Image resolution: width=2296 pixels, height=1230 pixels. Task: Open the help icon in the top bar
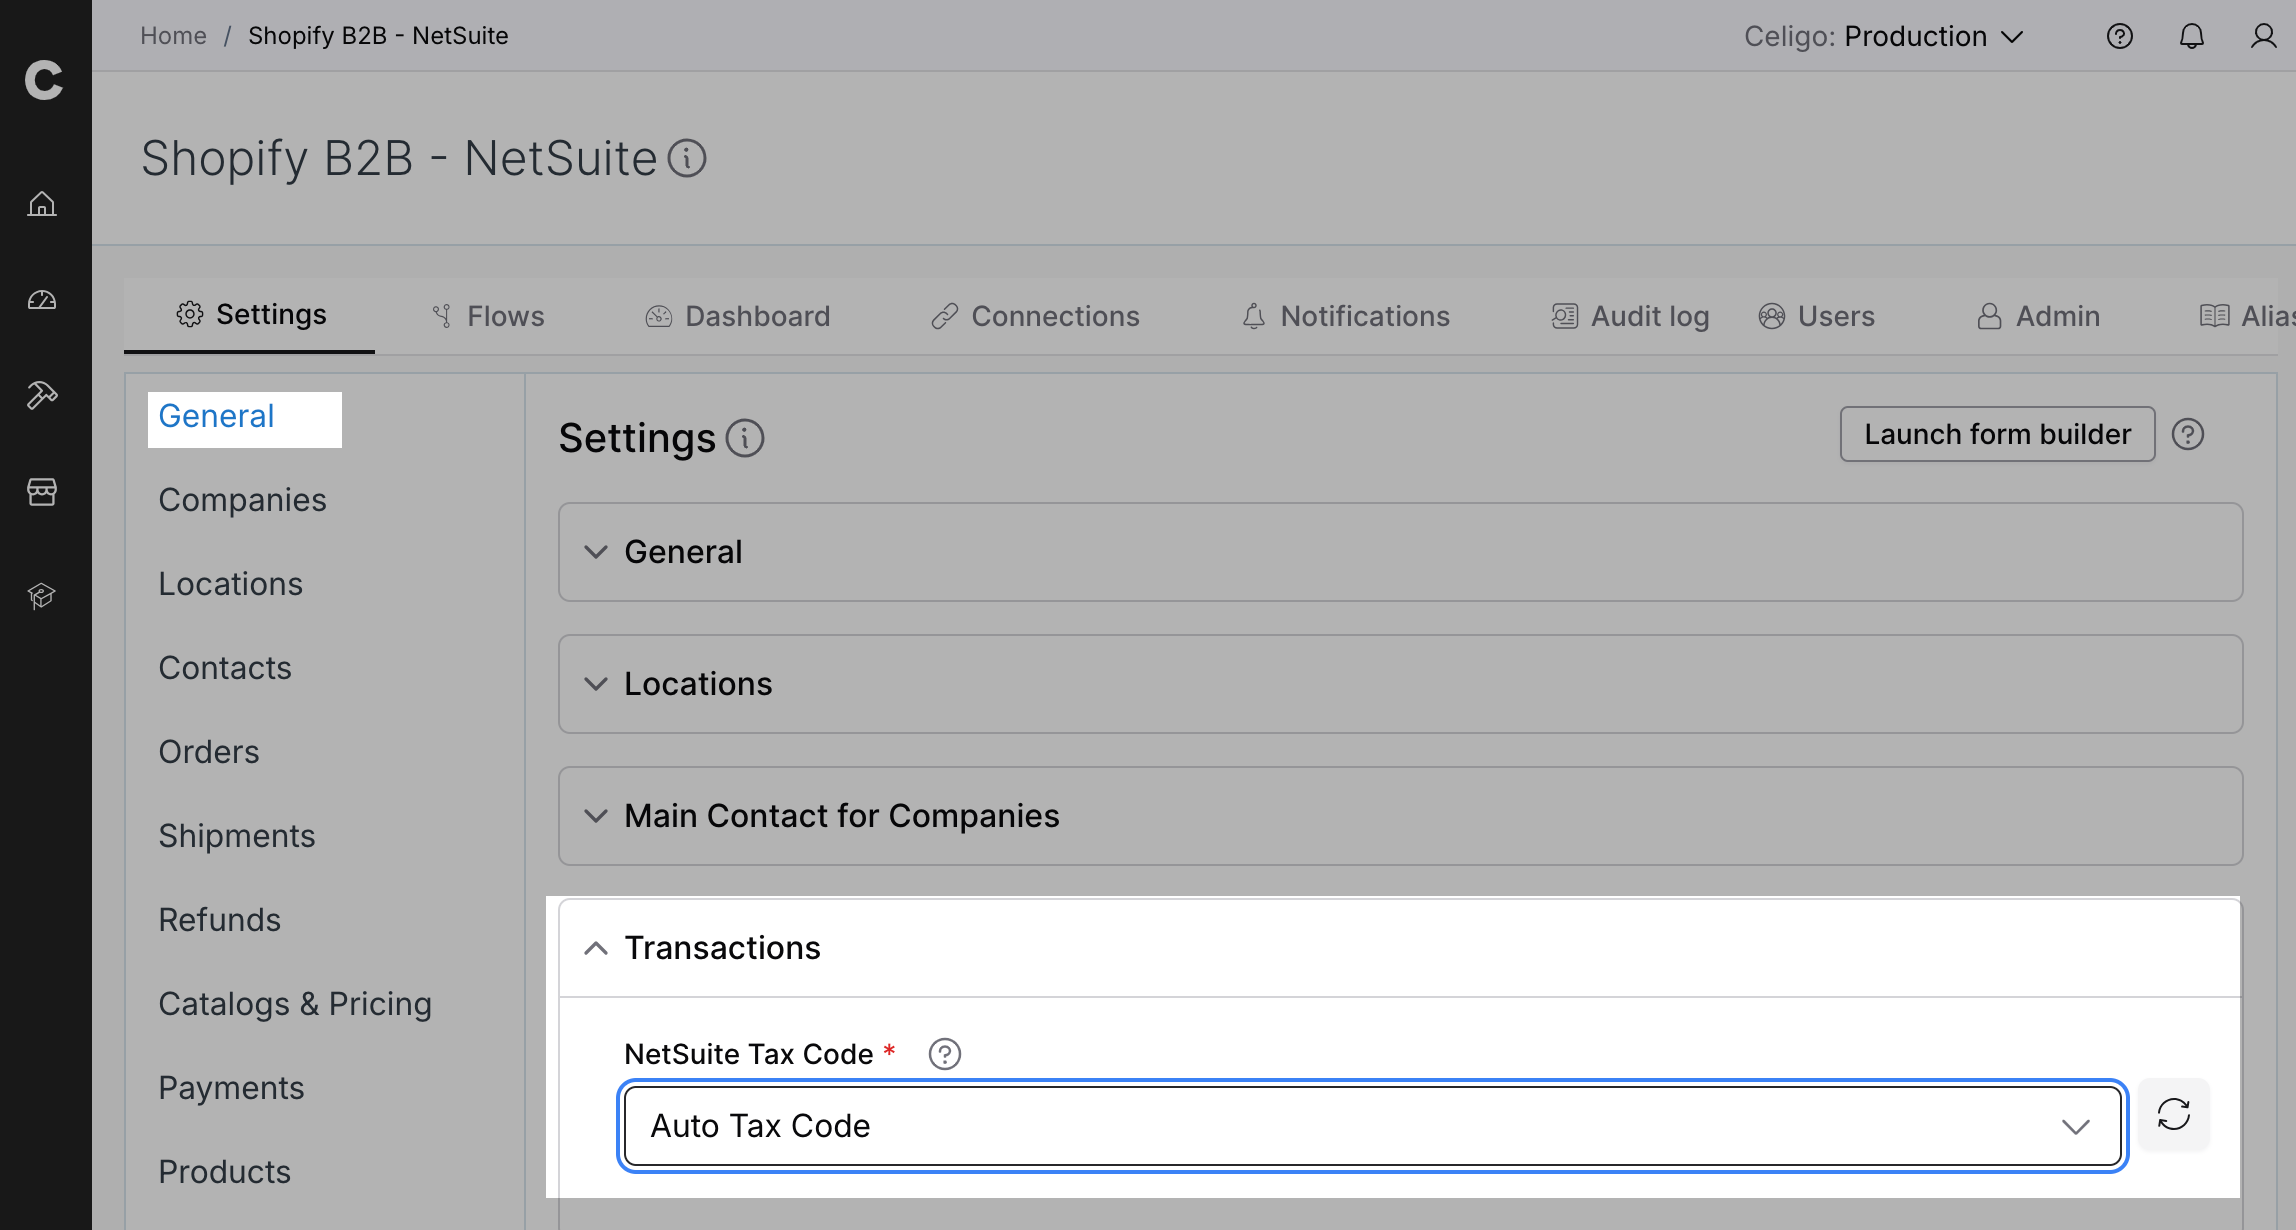click(x=2119, y=36)
